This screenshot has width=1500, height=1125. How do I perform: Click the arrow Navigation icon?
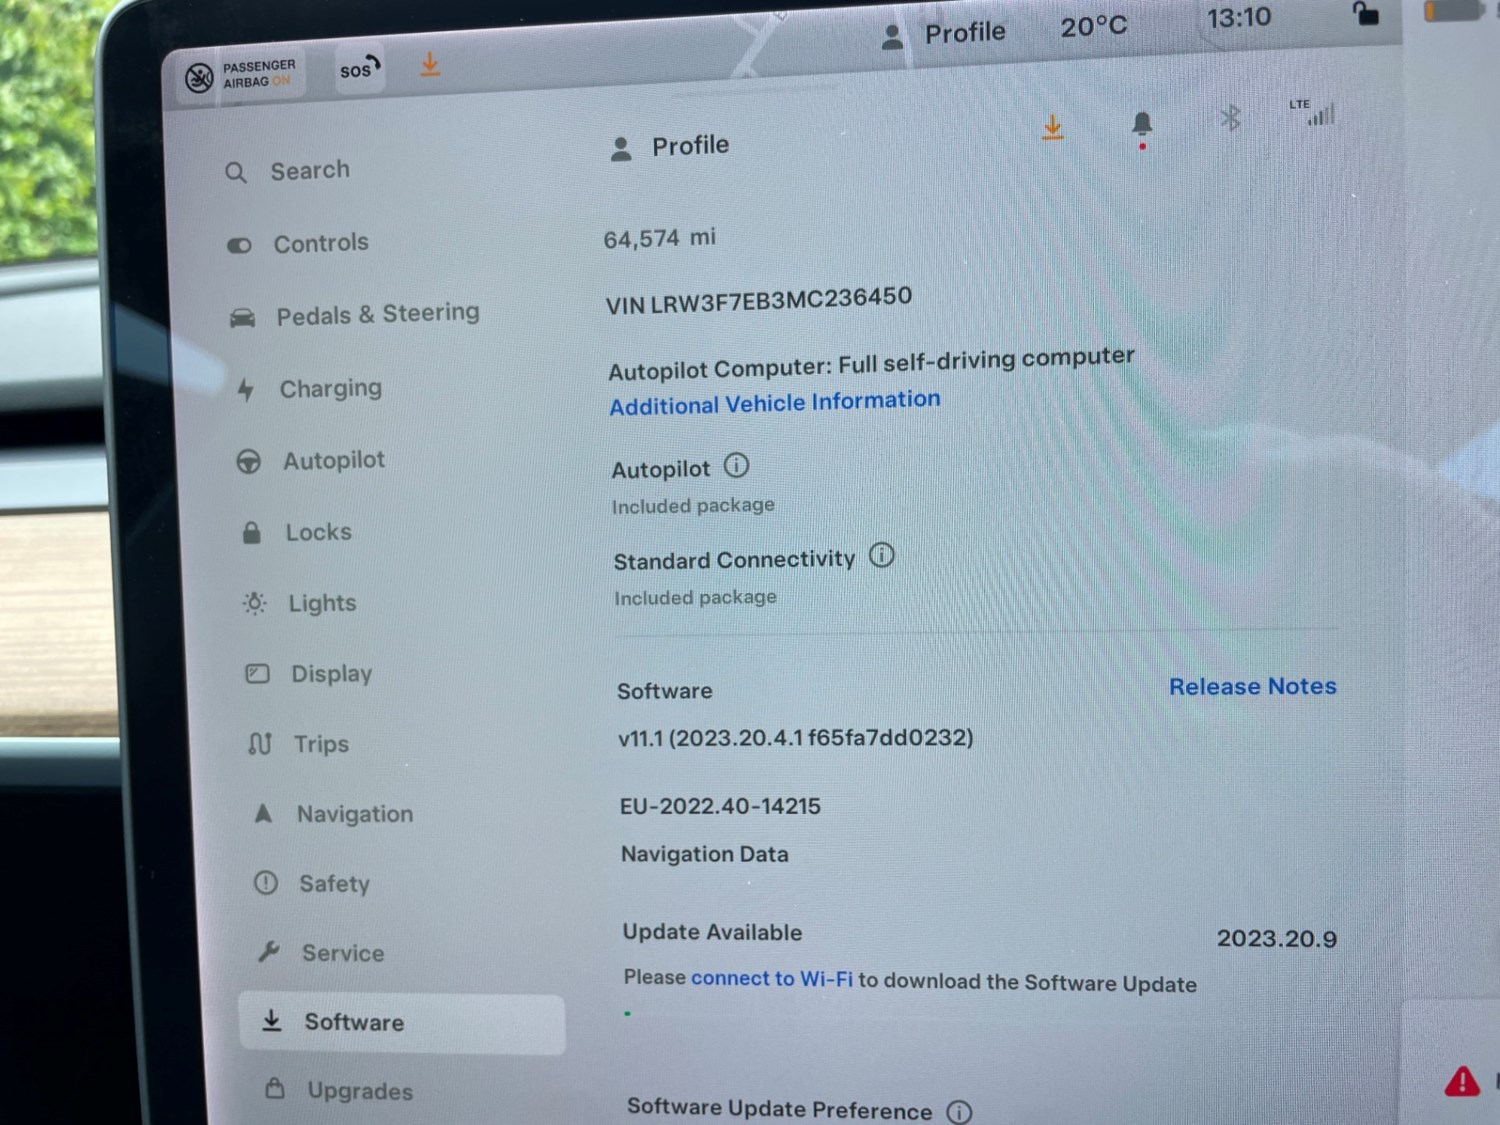coord(263,813)
